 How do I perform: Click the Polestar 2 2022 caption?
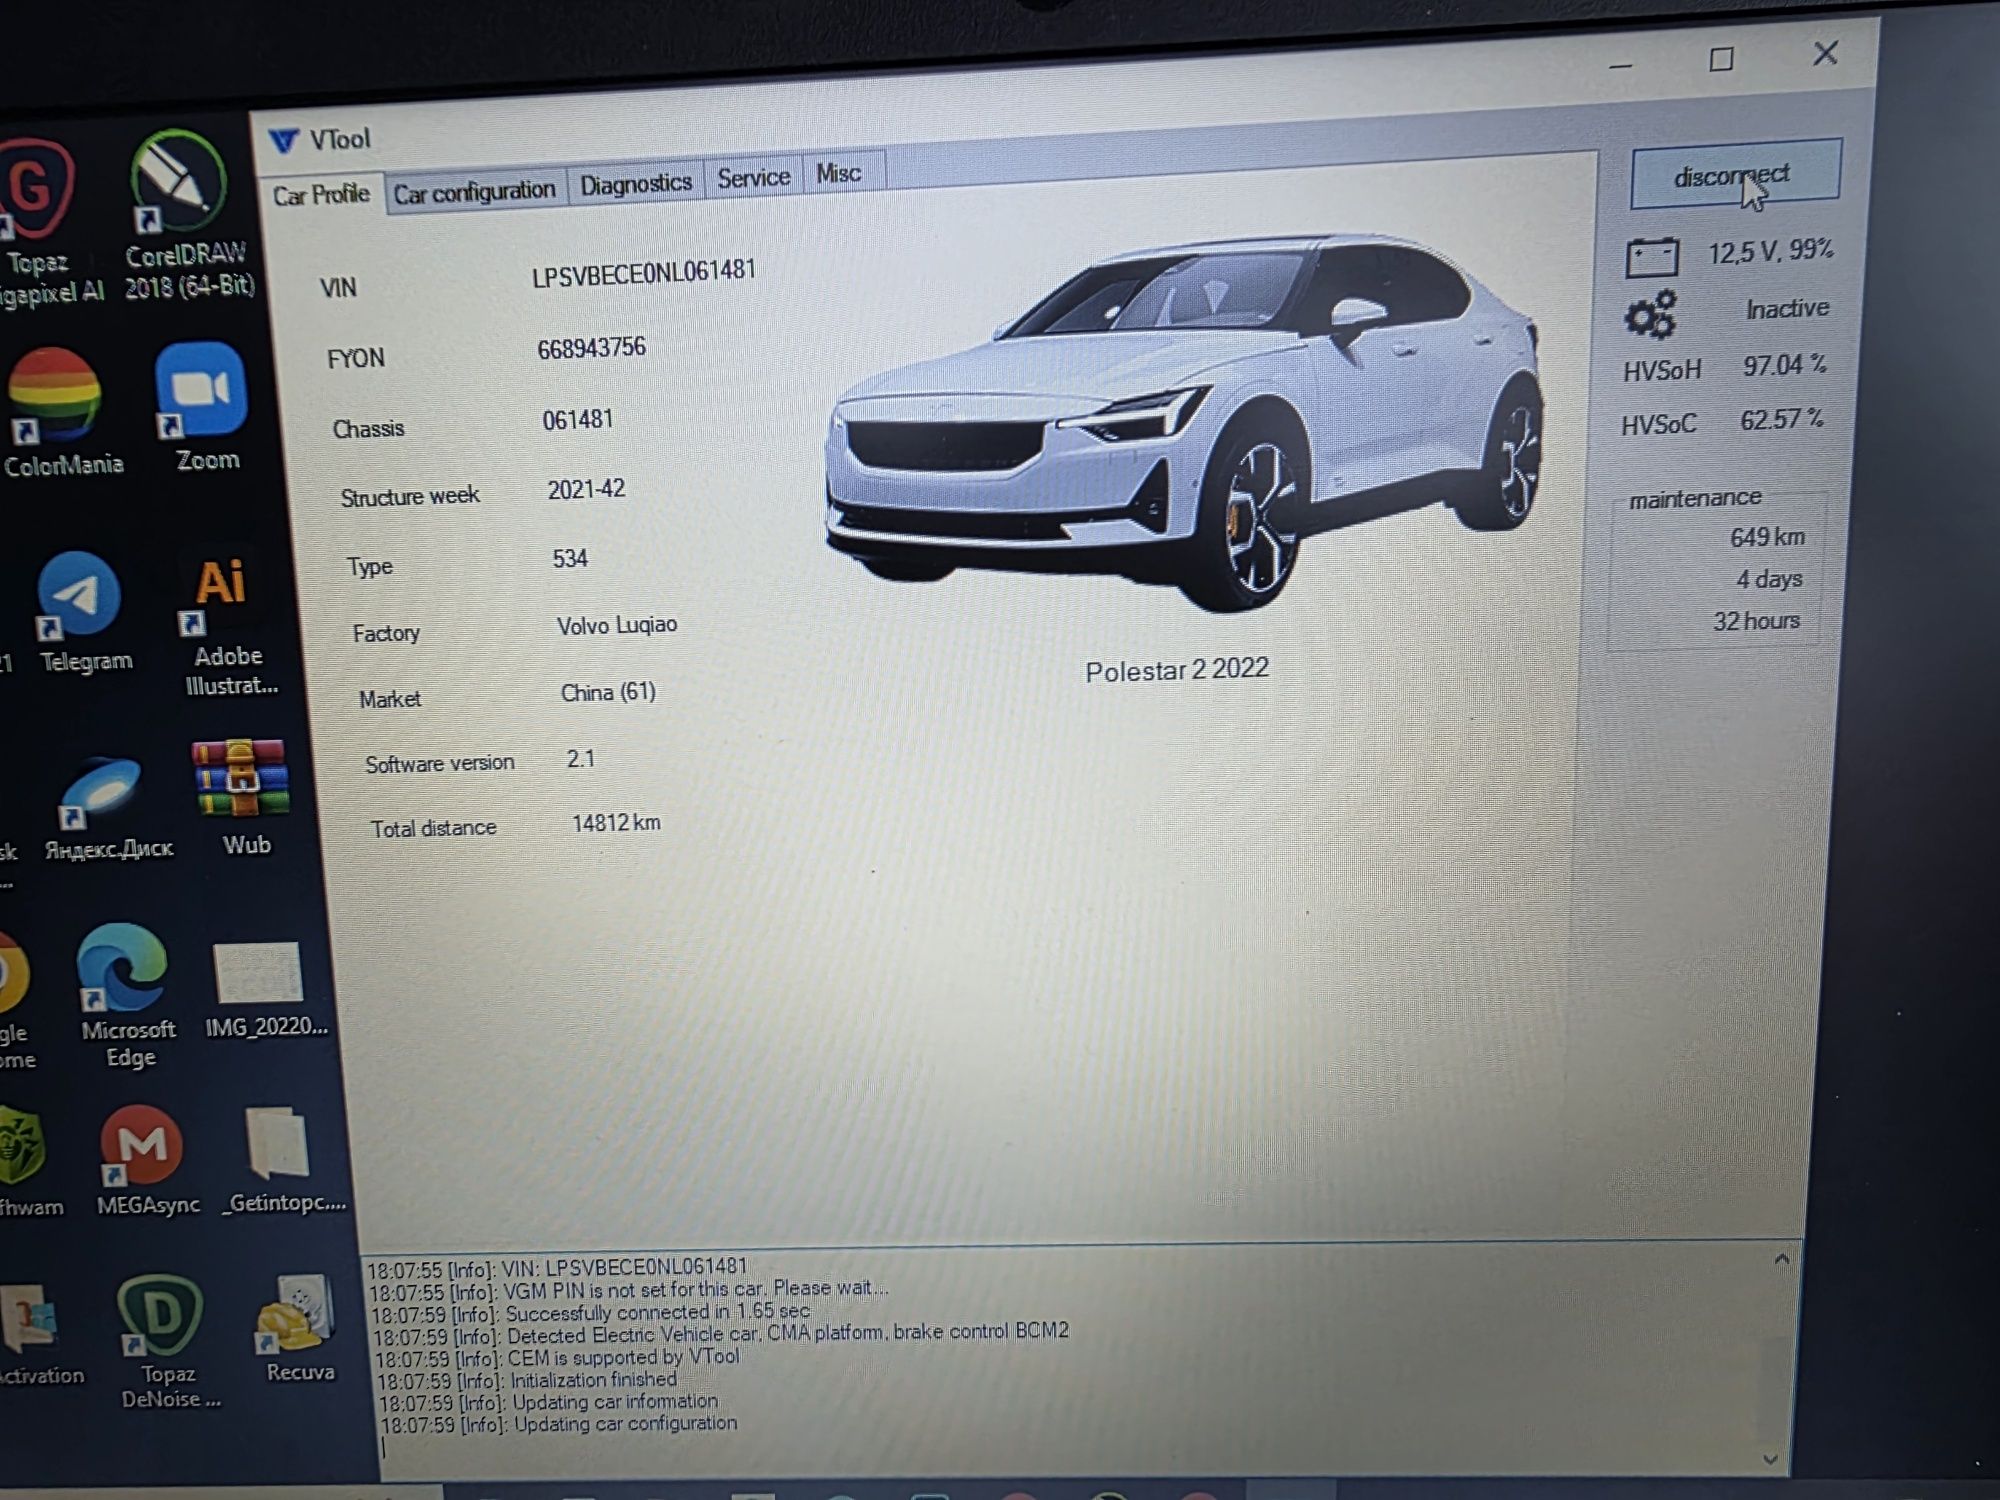click(x=1177, y=670)
